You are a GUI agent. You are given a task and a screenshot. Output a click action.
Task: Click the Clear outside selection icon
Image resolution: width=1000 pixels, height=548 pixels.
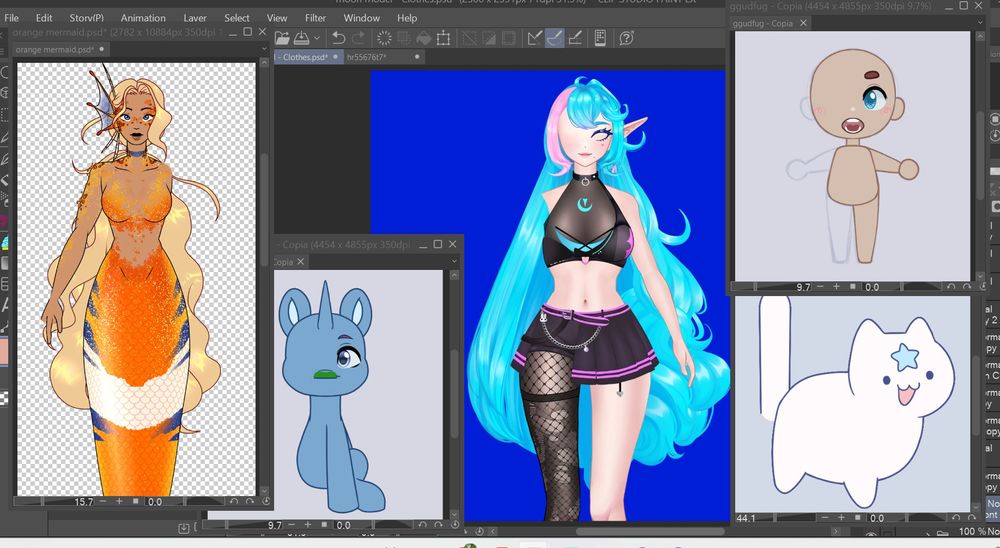point(404,38)
